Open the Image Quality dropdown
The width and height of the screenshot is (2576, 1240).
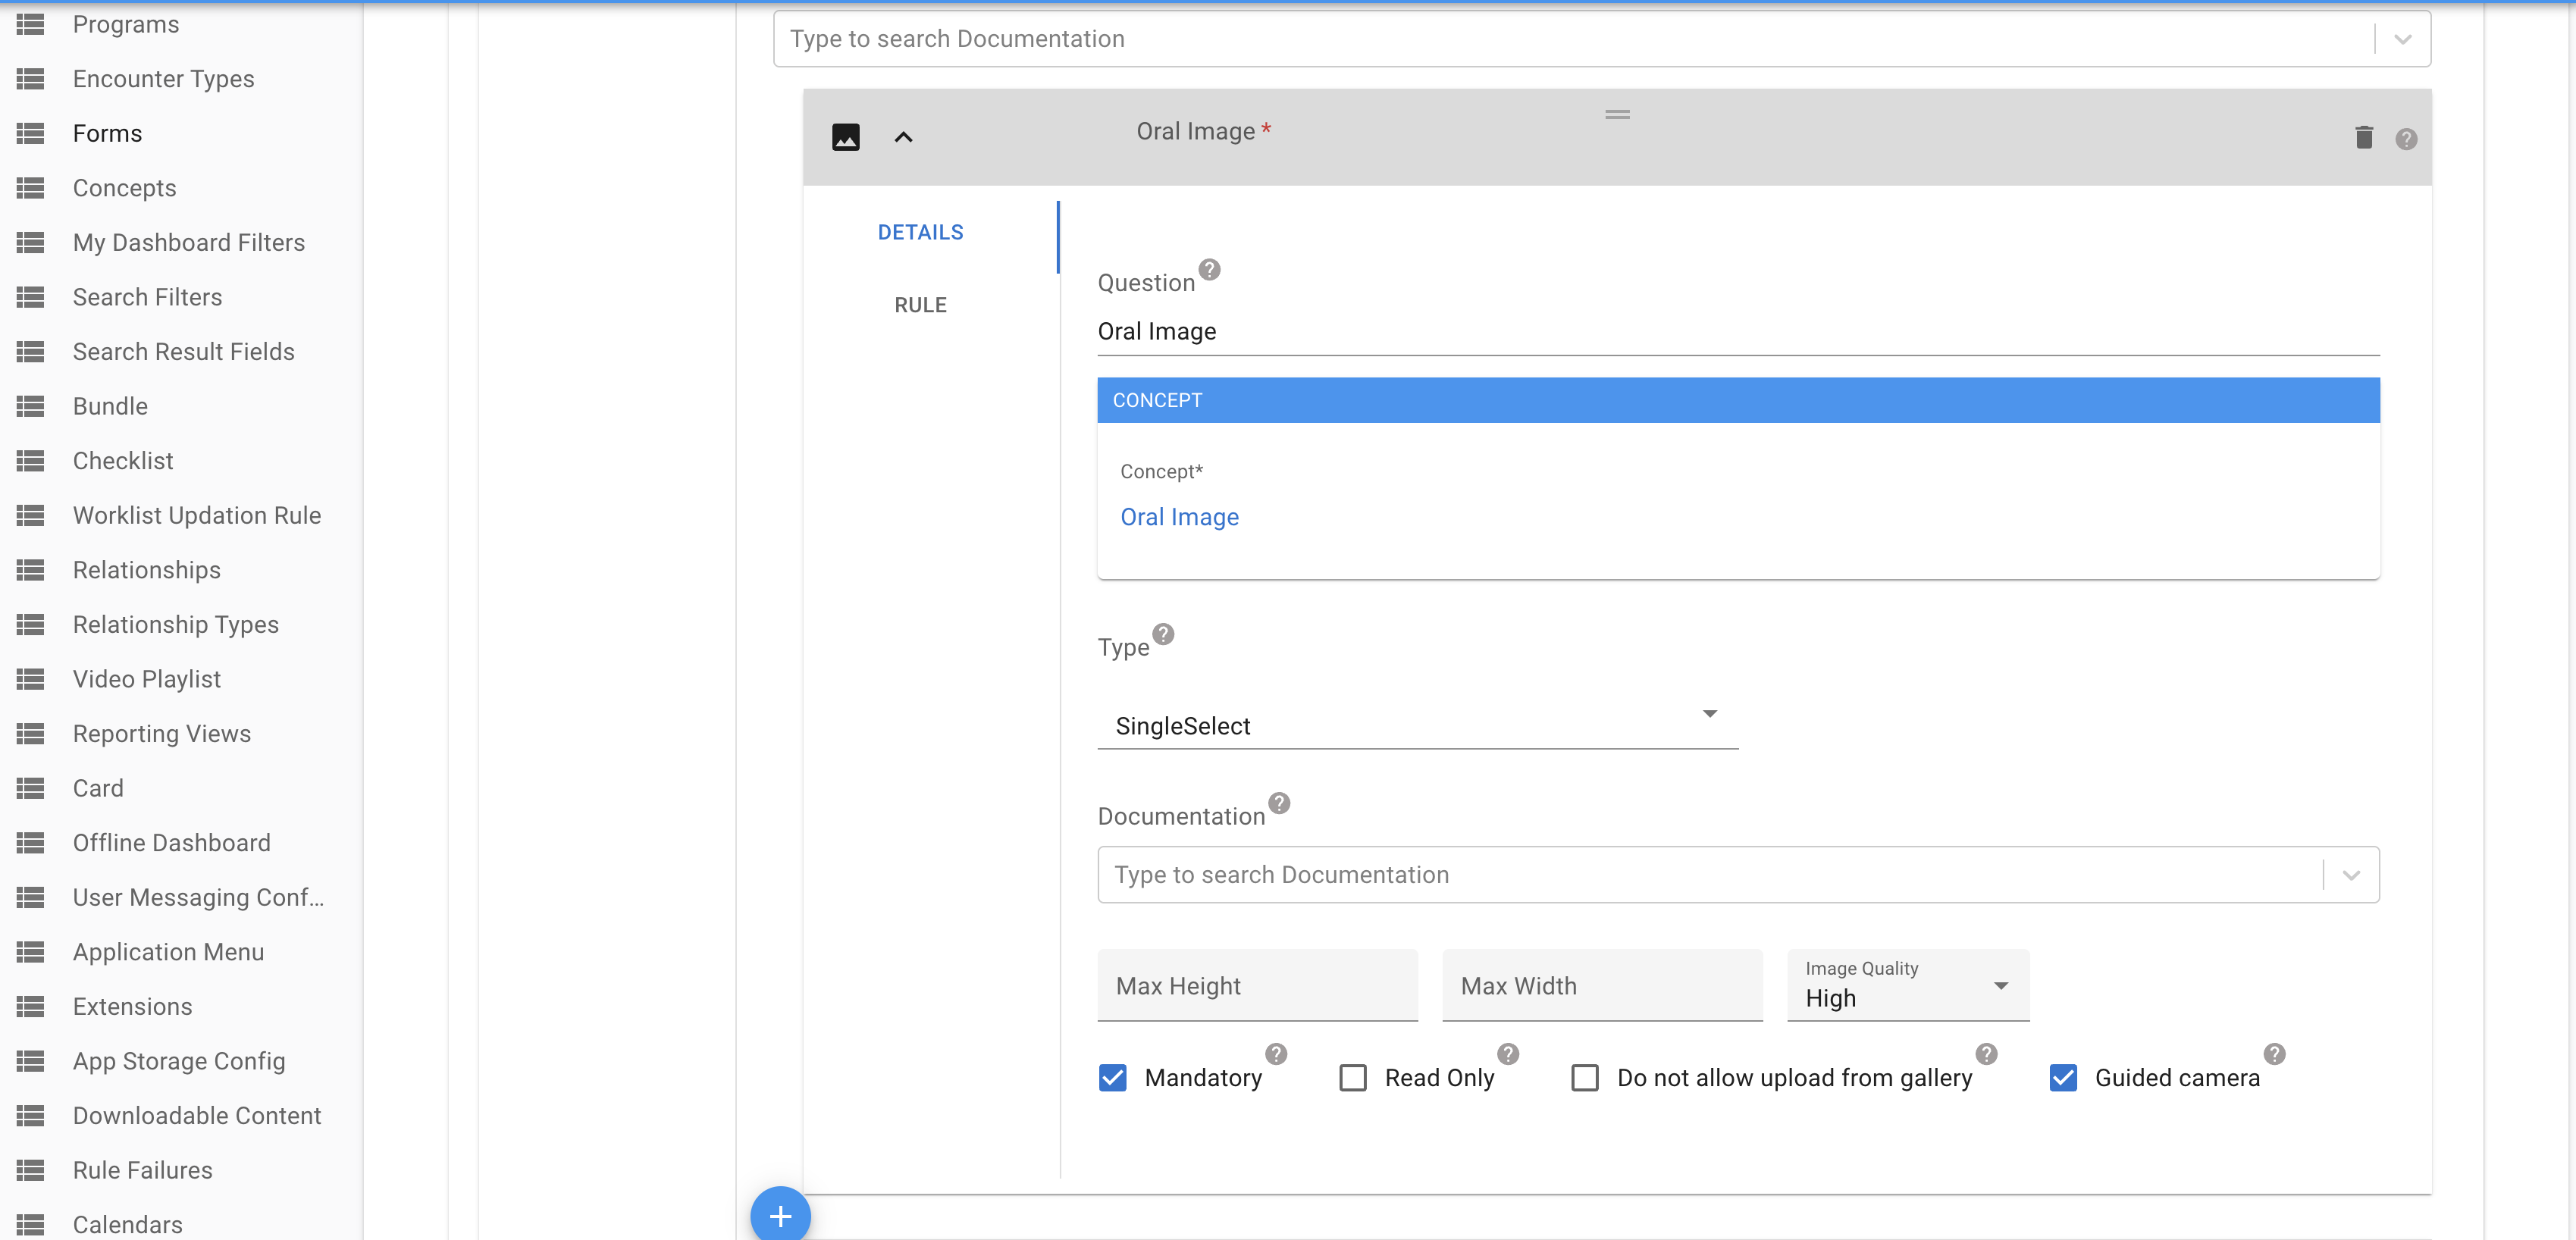click(1908, 985)
